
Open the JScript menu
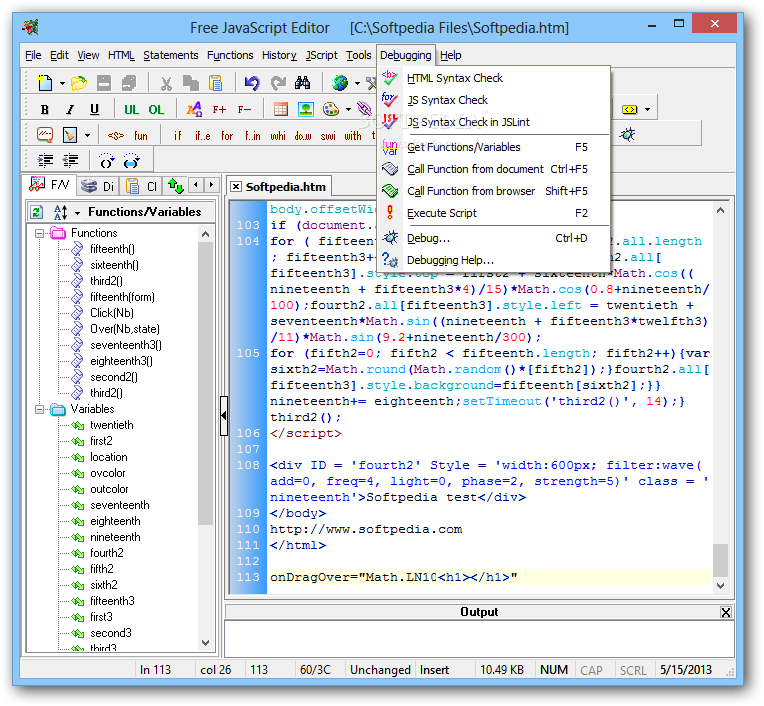coord(322,56)
